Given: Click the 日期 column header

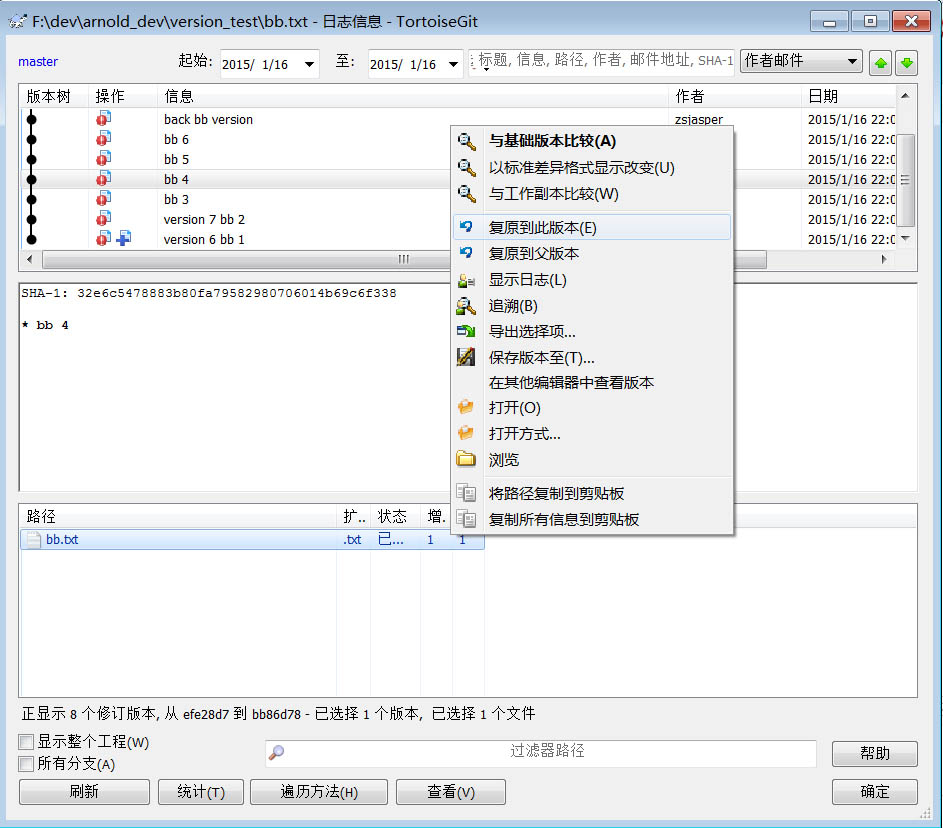Looking at the screenshot, I should point(849,96).
